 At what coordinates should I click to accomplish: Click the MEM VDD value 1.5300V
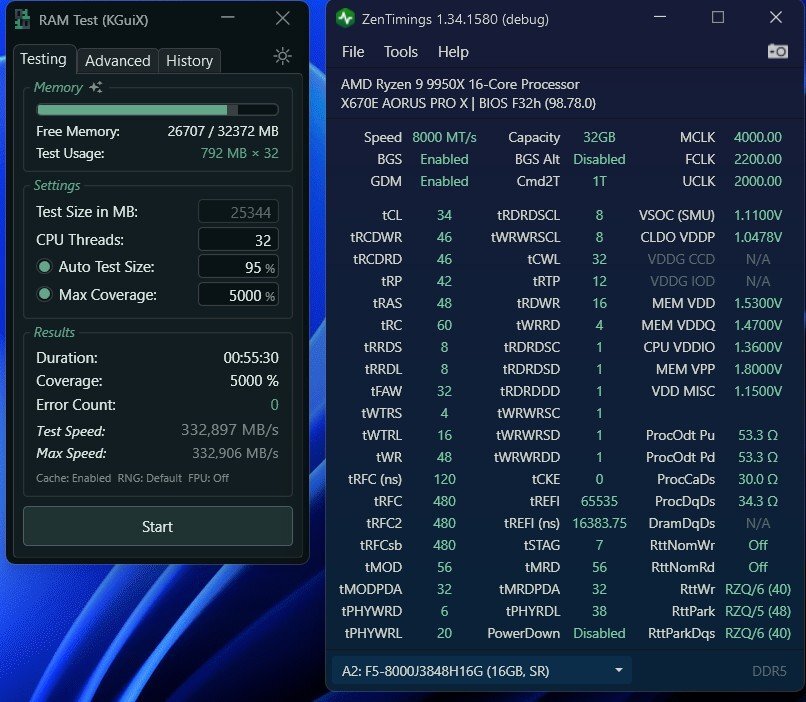pyautogui.click(x=758, y=303)
